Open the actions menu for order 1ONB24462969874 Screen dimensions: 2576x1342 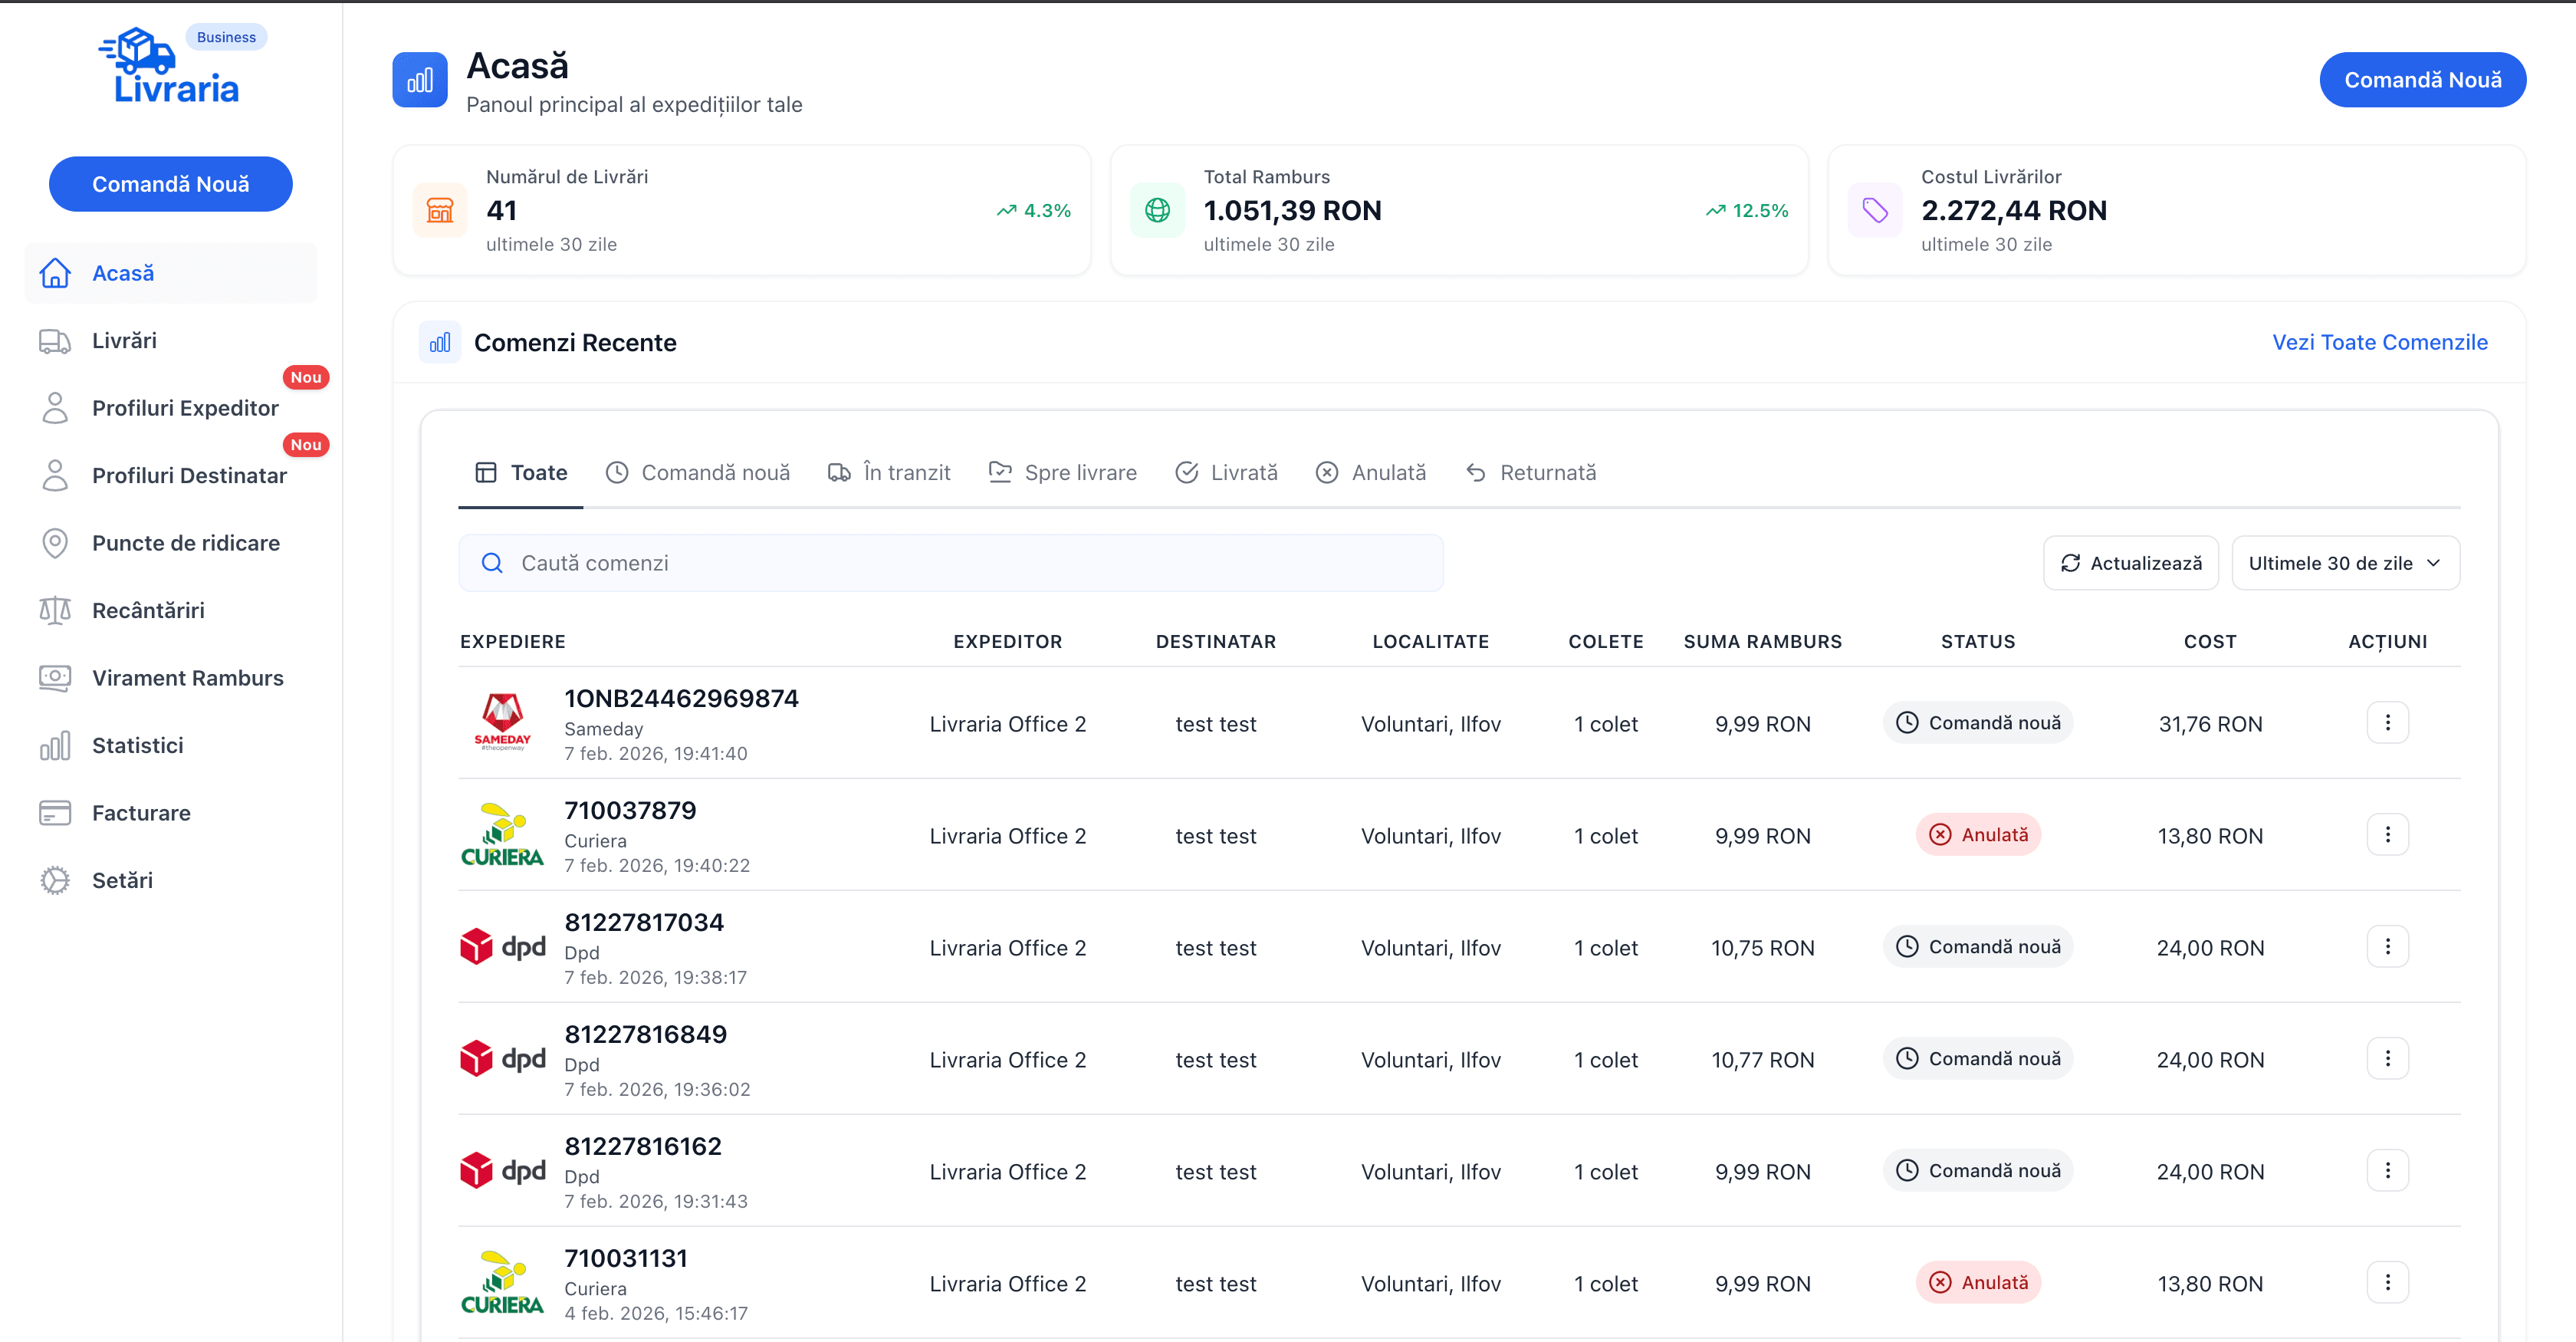click(2387, 722)
